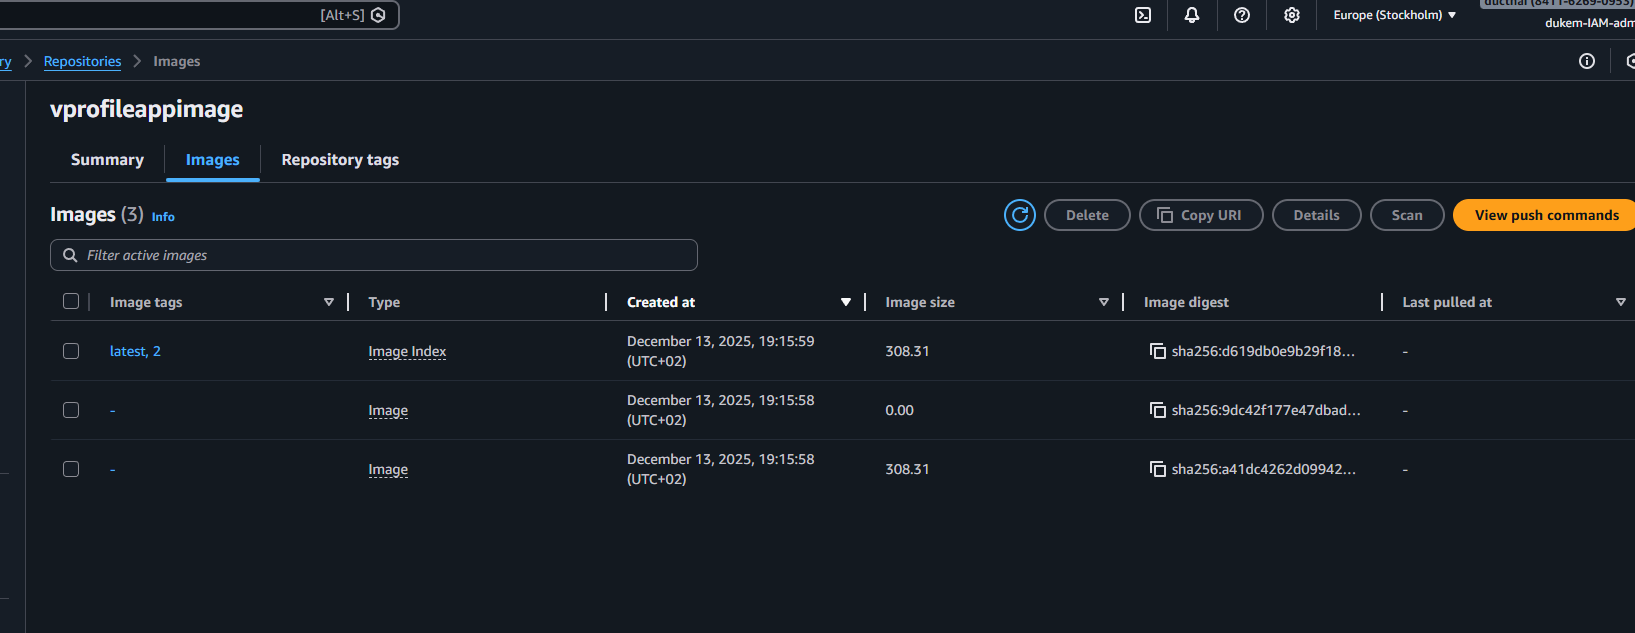Screen dimensions: 1635x633
Task: Open the help question mark icon
Action: click(1242, 15)
